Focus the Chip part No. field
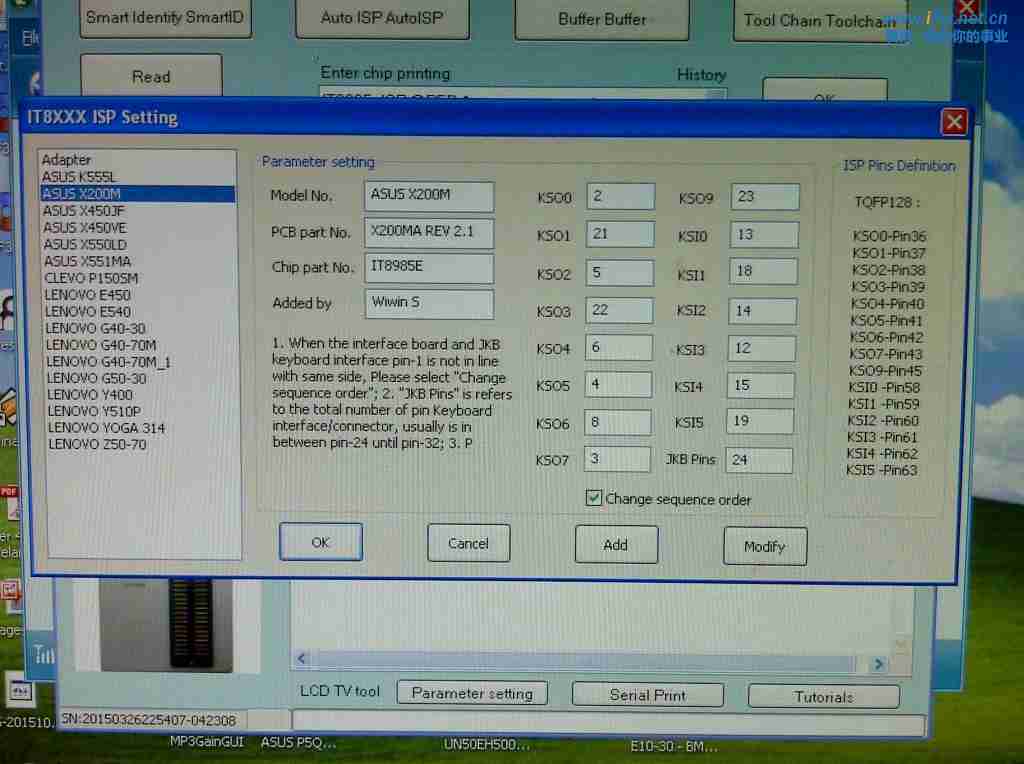This screenshot has width=1024, height=764. (429, 268)
